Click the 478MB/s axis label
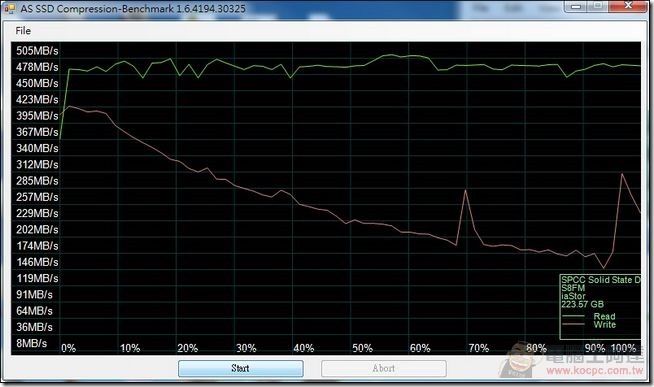The image size is (654, 387). point(37,67)
